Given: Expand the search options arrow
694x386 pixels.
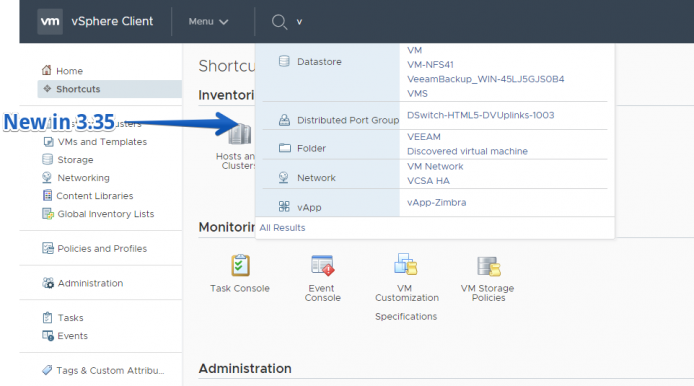Looking at the screenshot, I should 299,22.
